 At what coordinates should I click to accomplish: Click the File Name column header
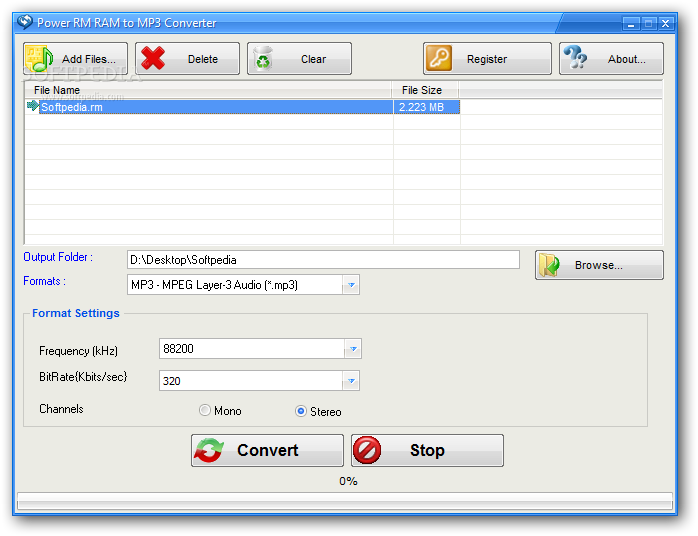click(x=208, y=90)
